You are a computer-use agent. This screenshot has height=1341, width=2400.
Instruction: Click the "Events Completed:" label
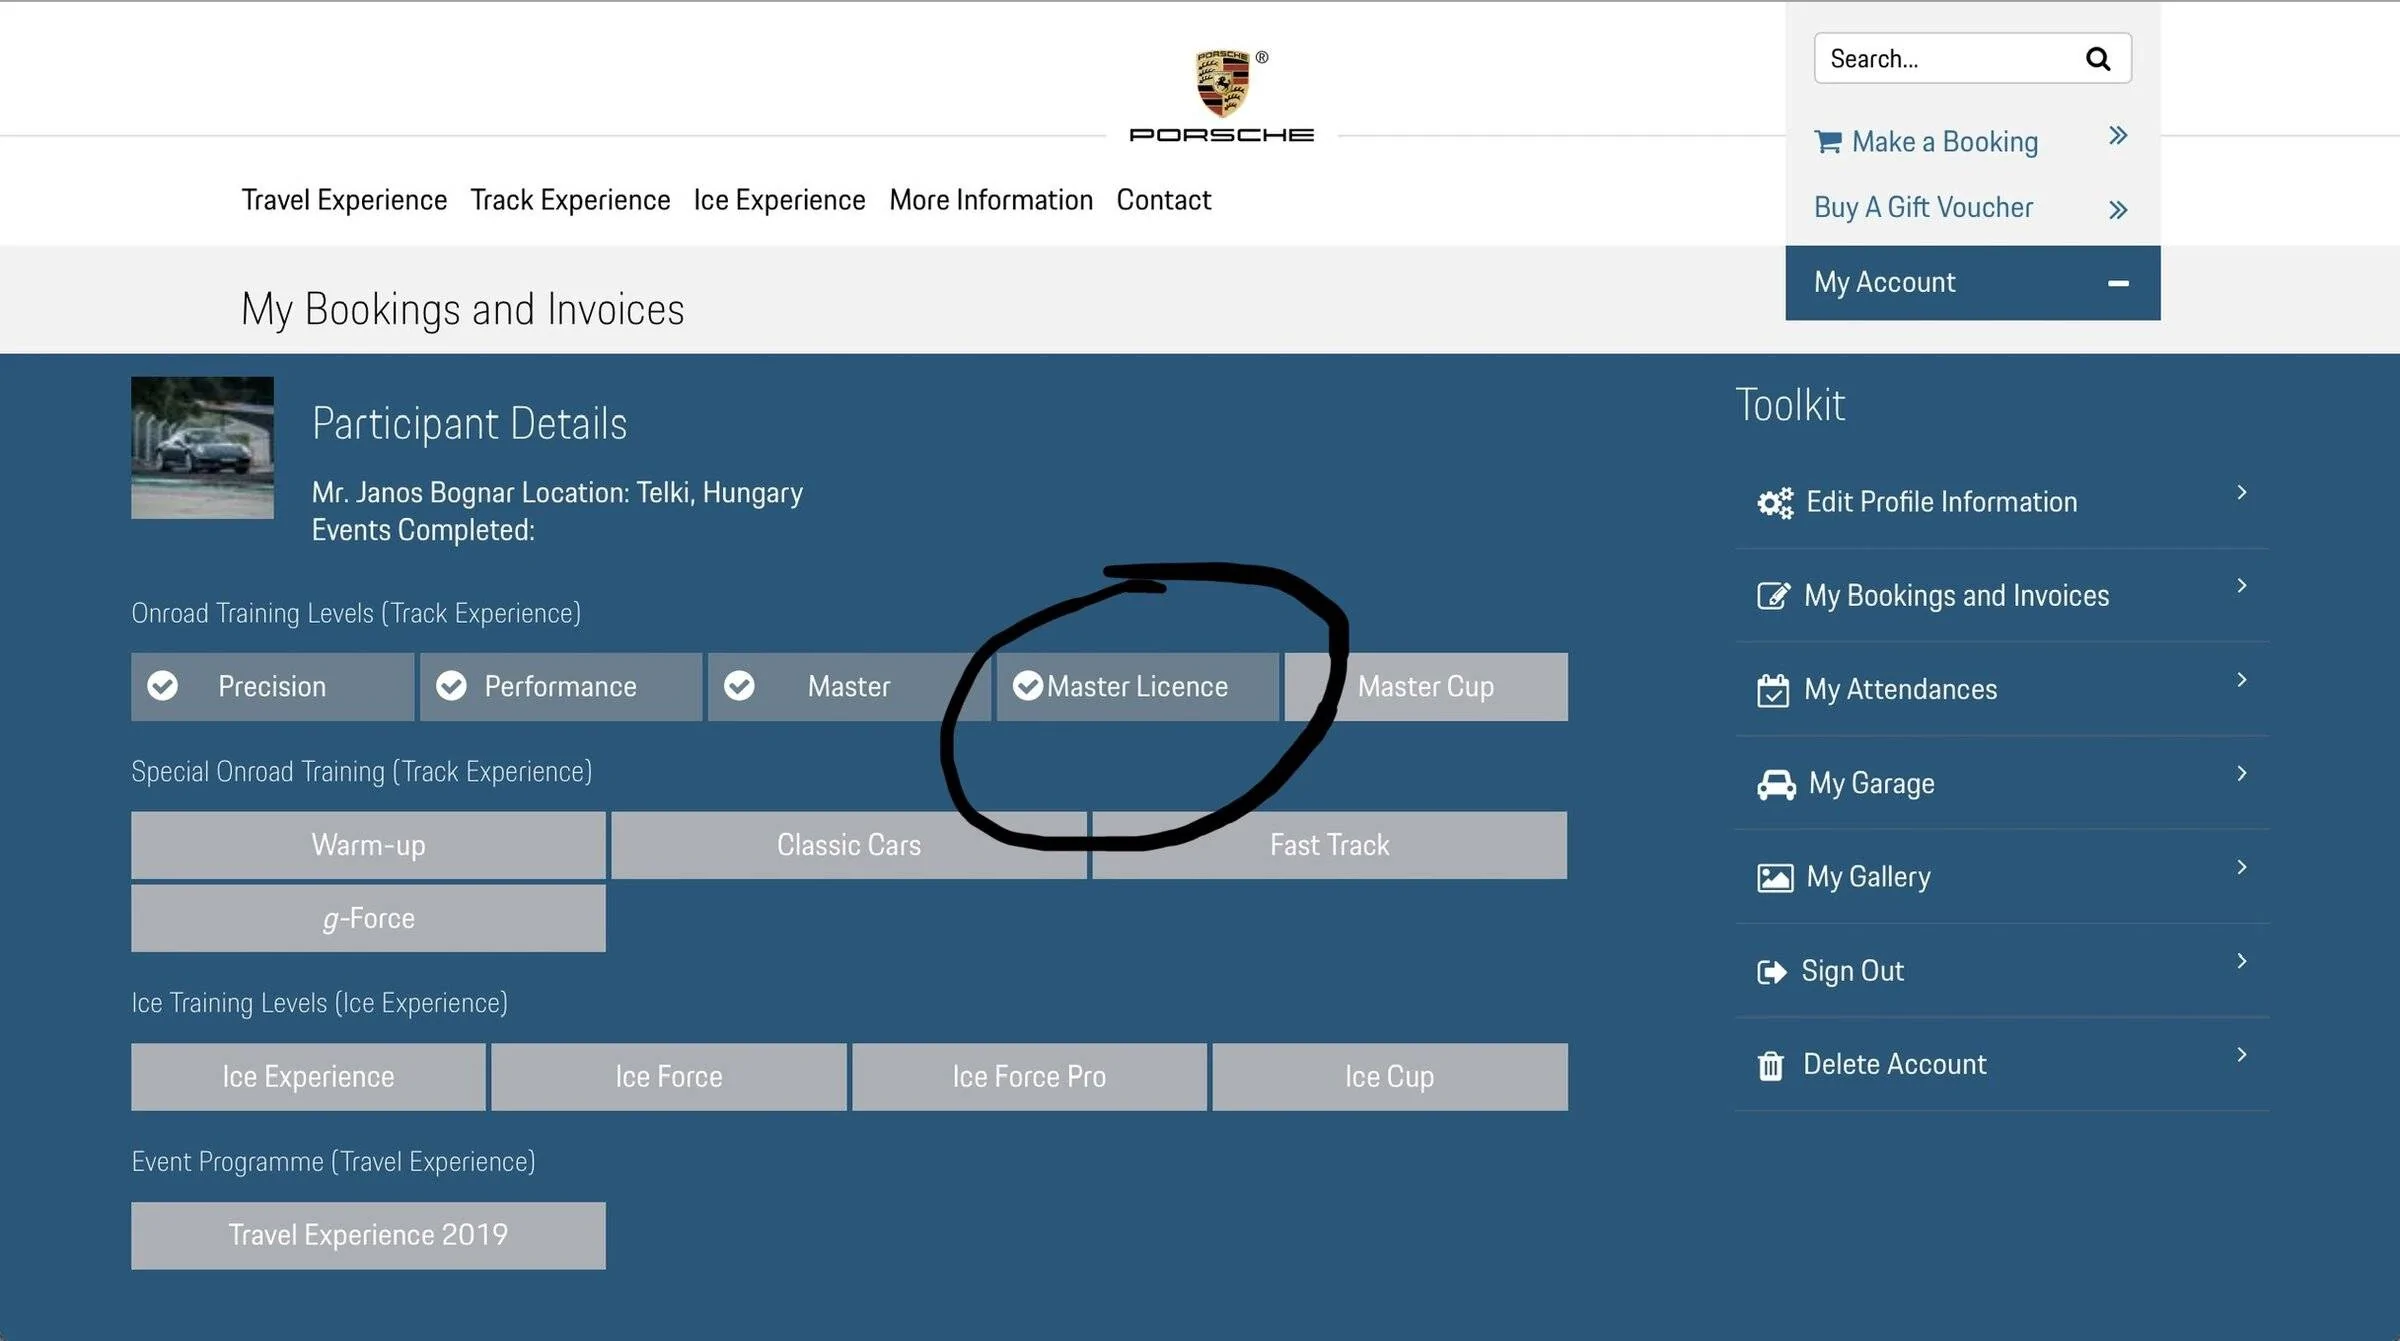[423, 530]
